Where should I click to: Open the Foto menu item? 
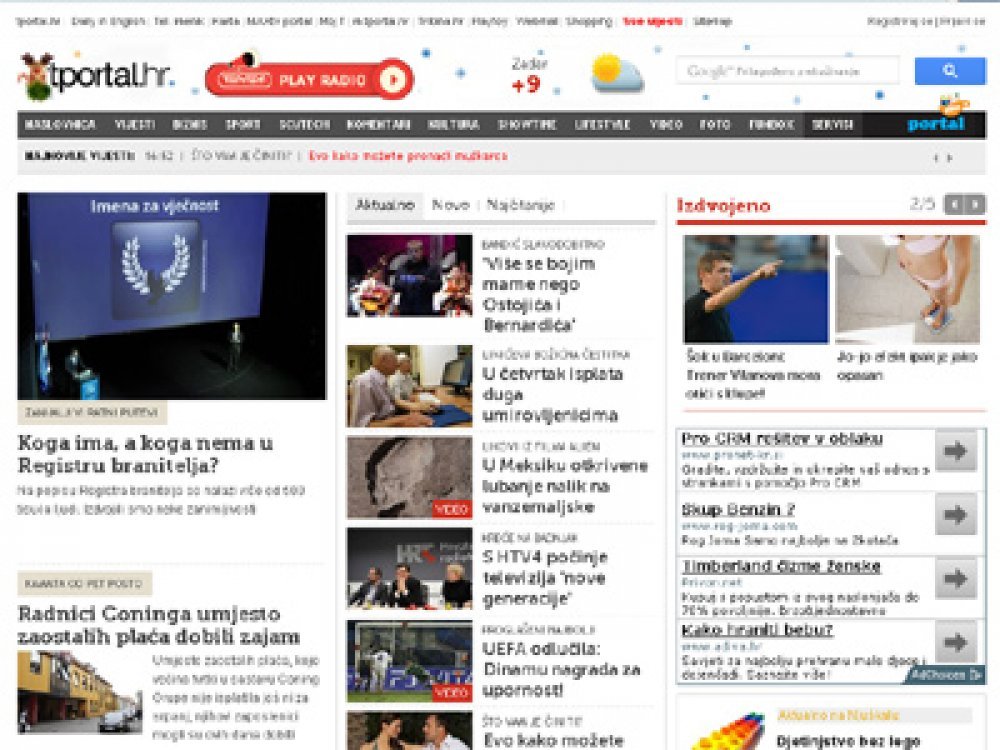coord(714,125)
